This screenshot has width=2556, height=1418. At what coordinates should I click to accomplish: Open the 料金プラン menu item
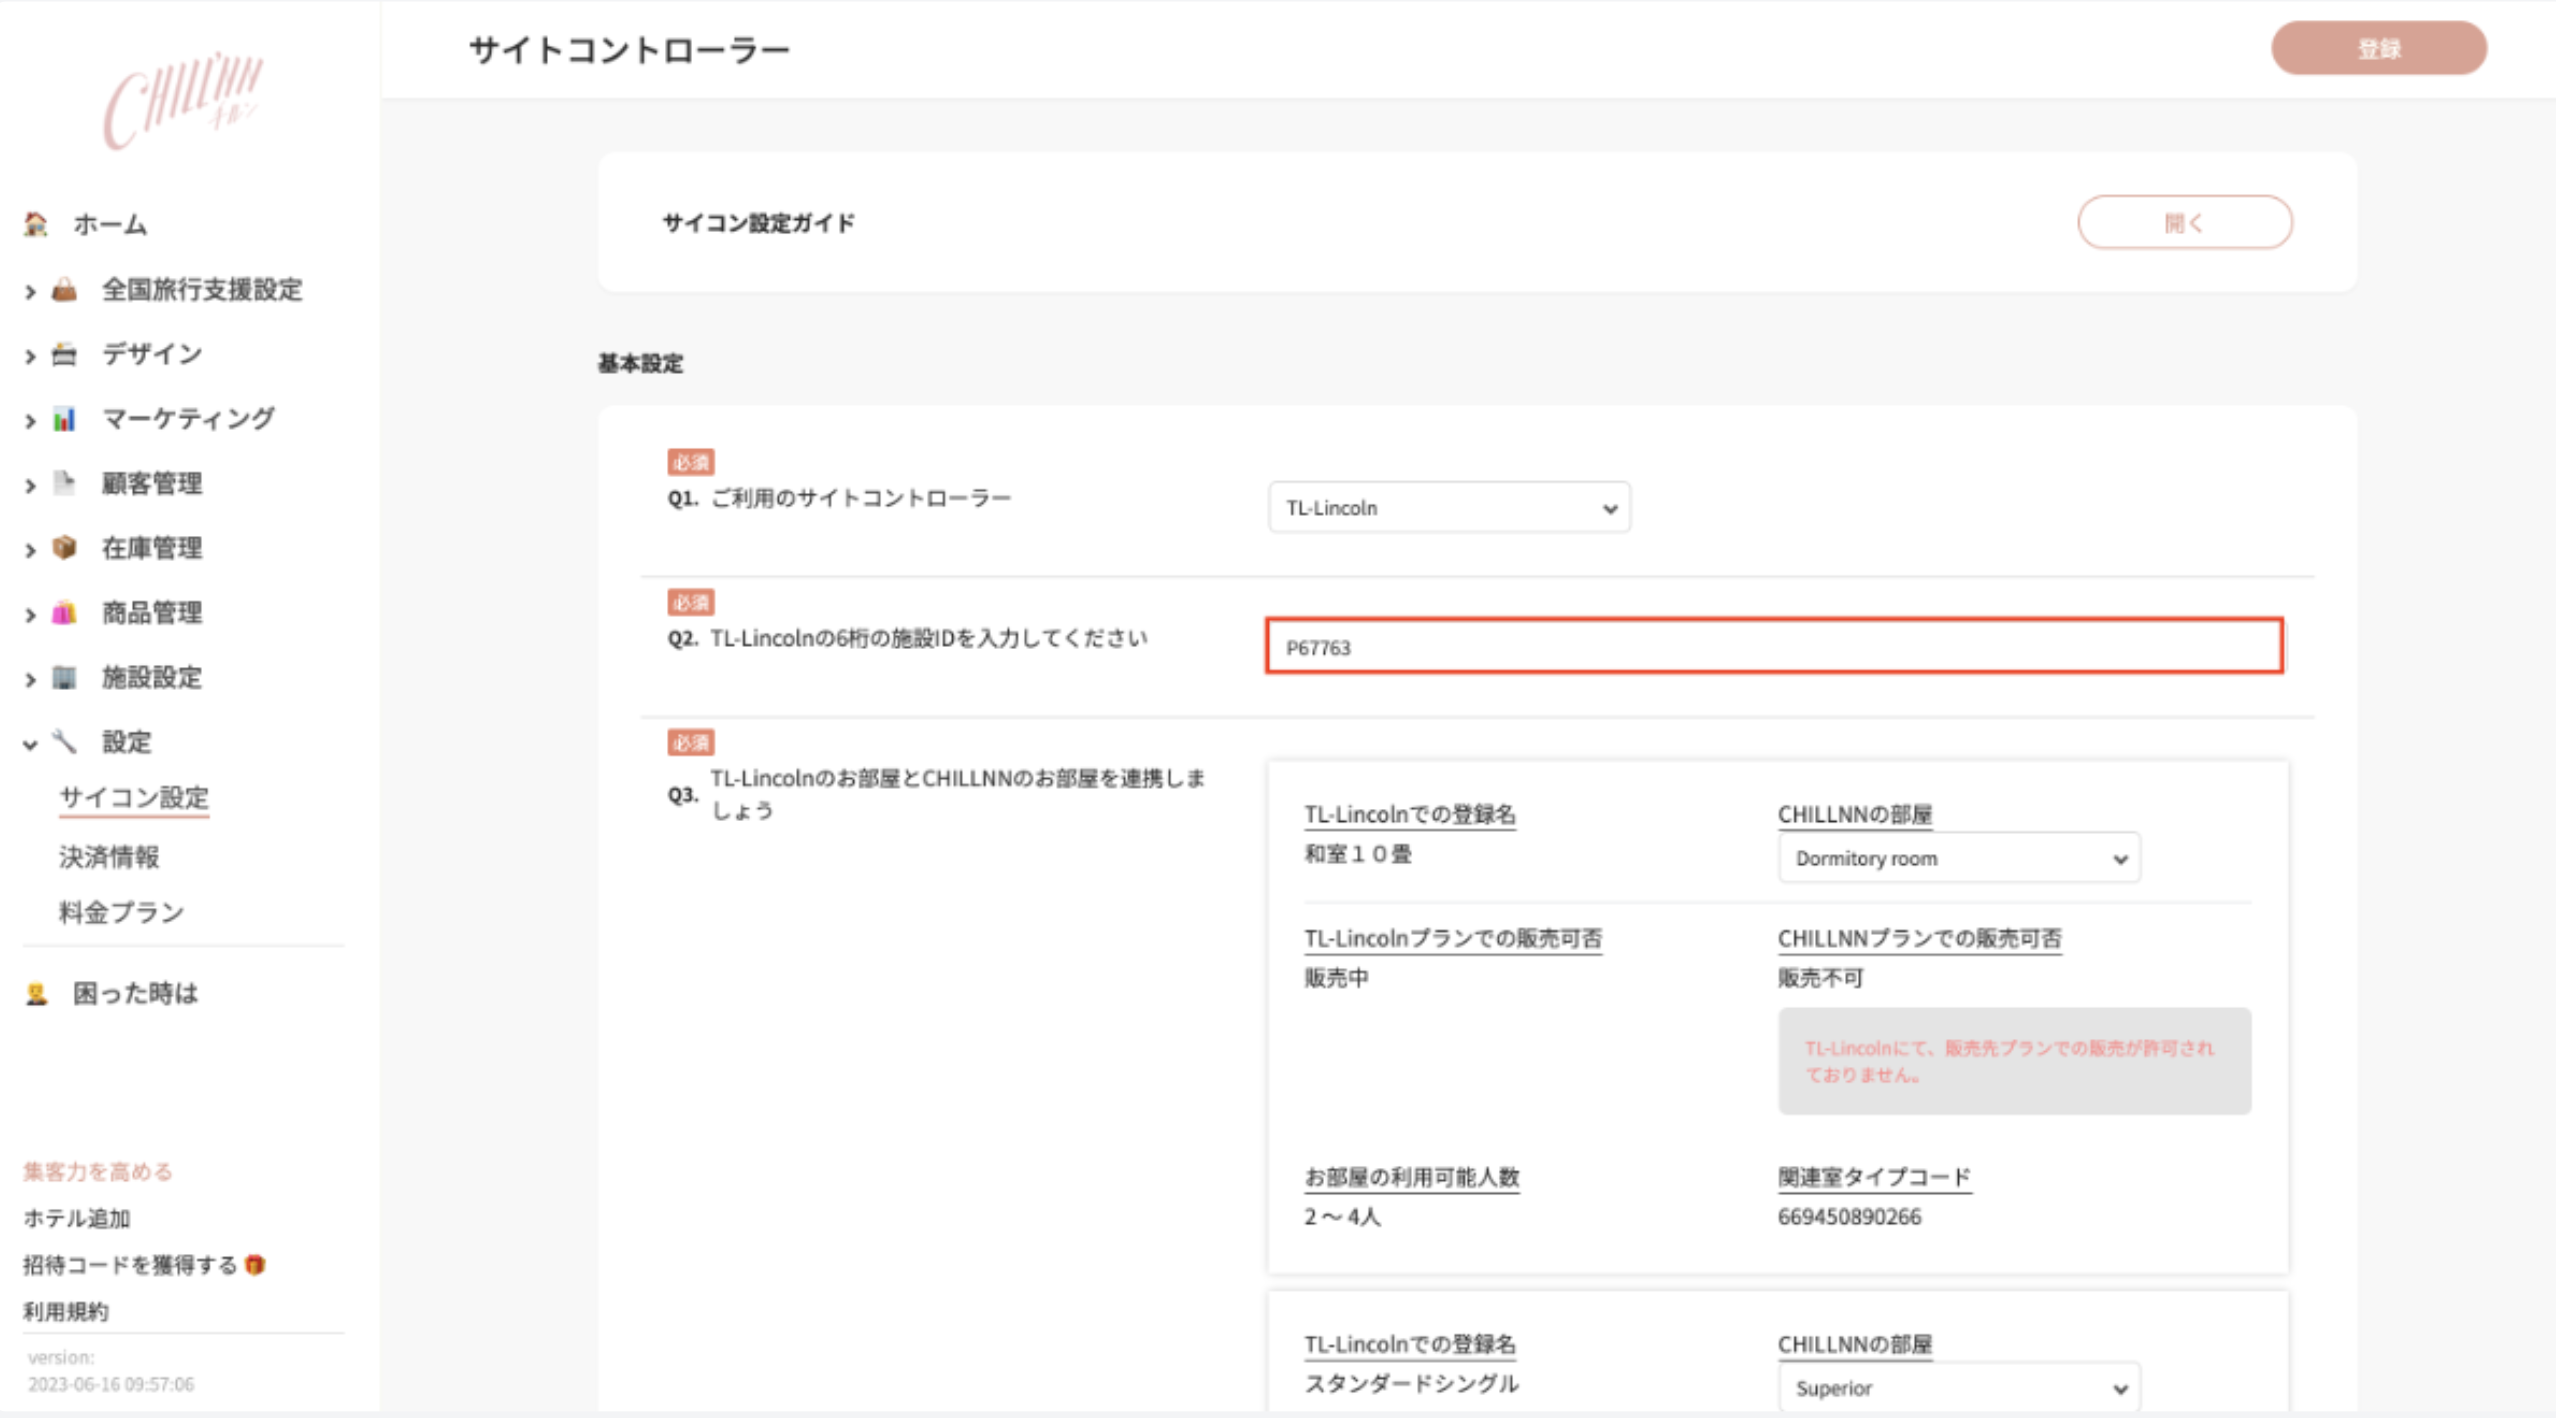[x=120, y=911]
